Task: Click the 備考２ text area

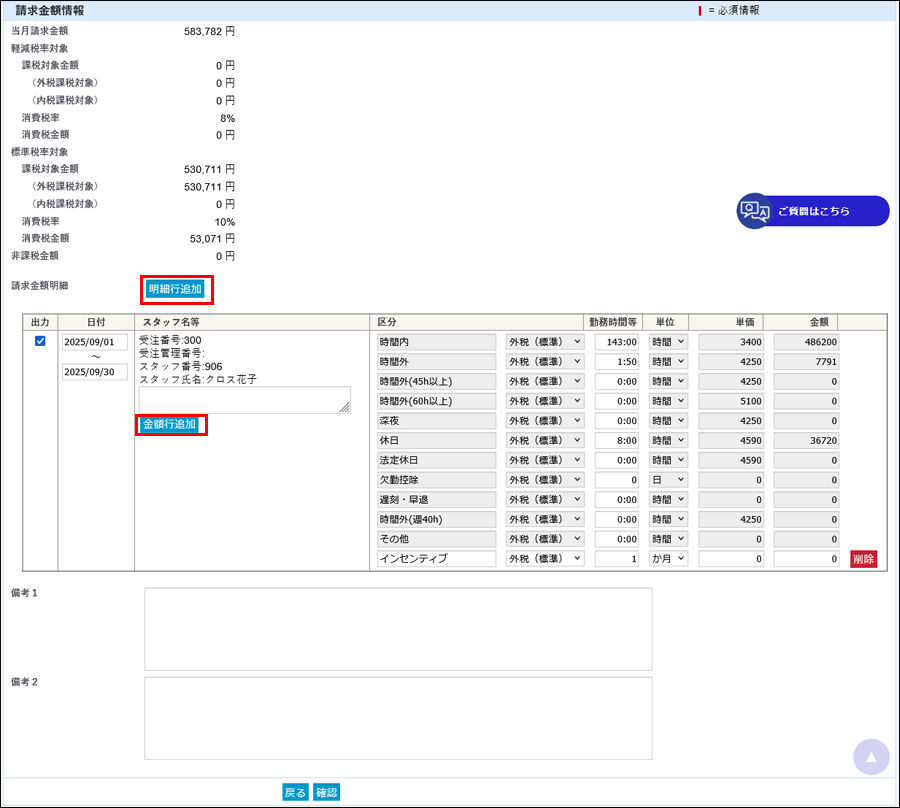Action: click(398, 718)
